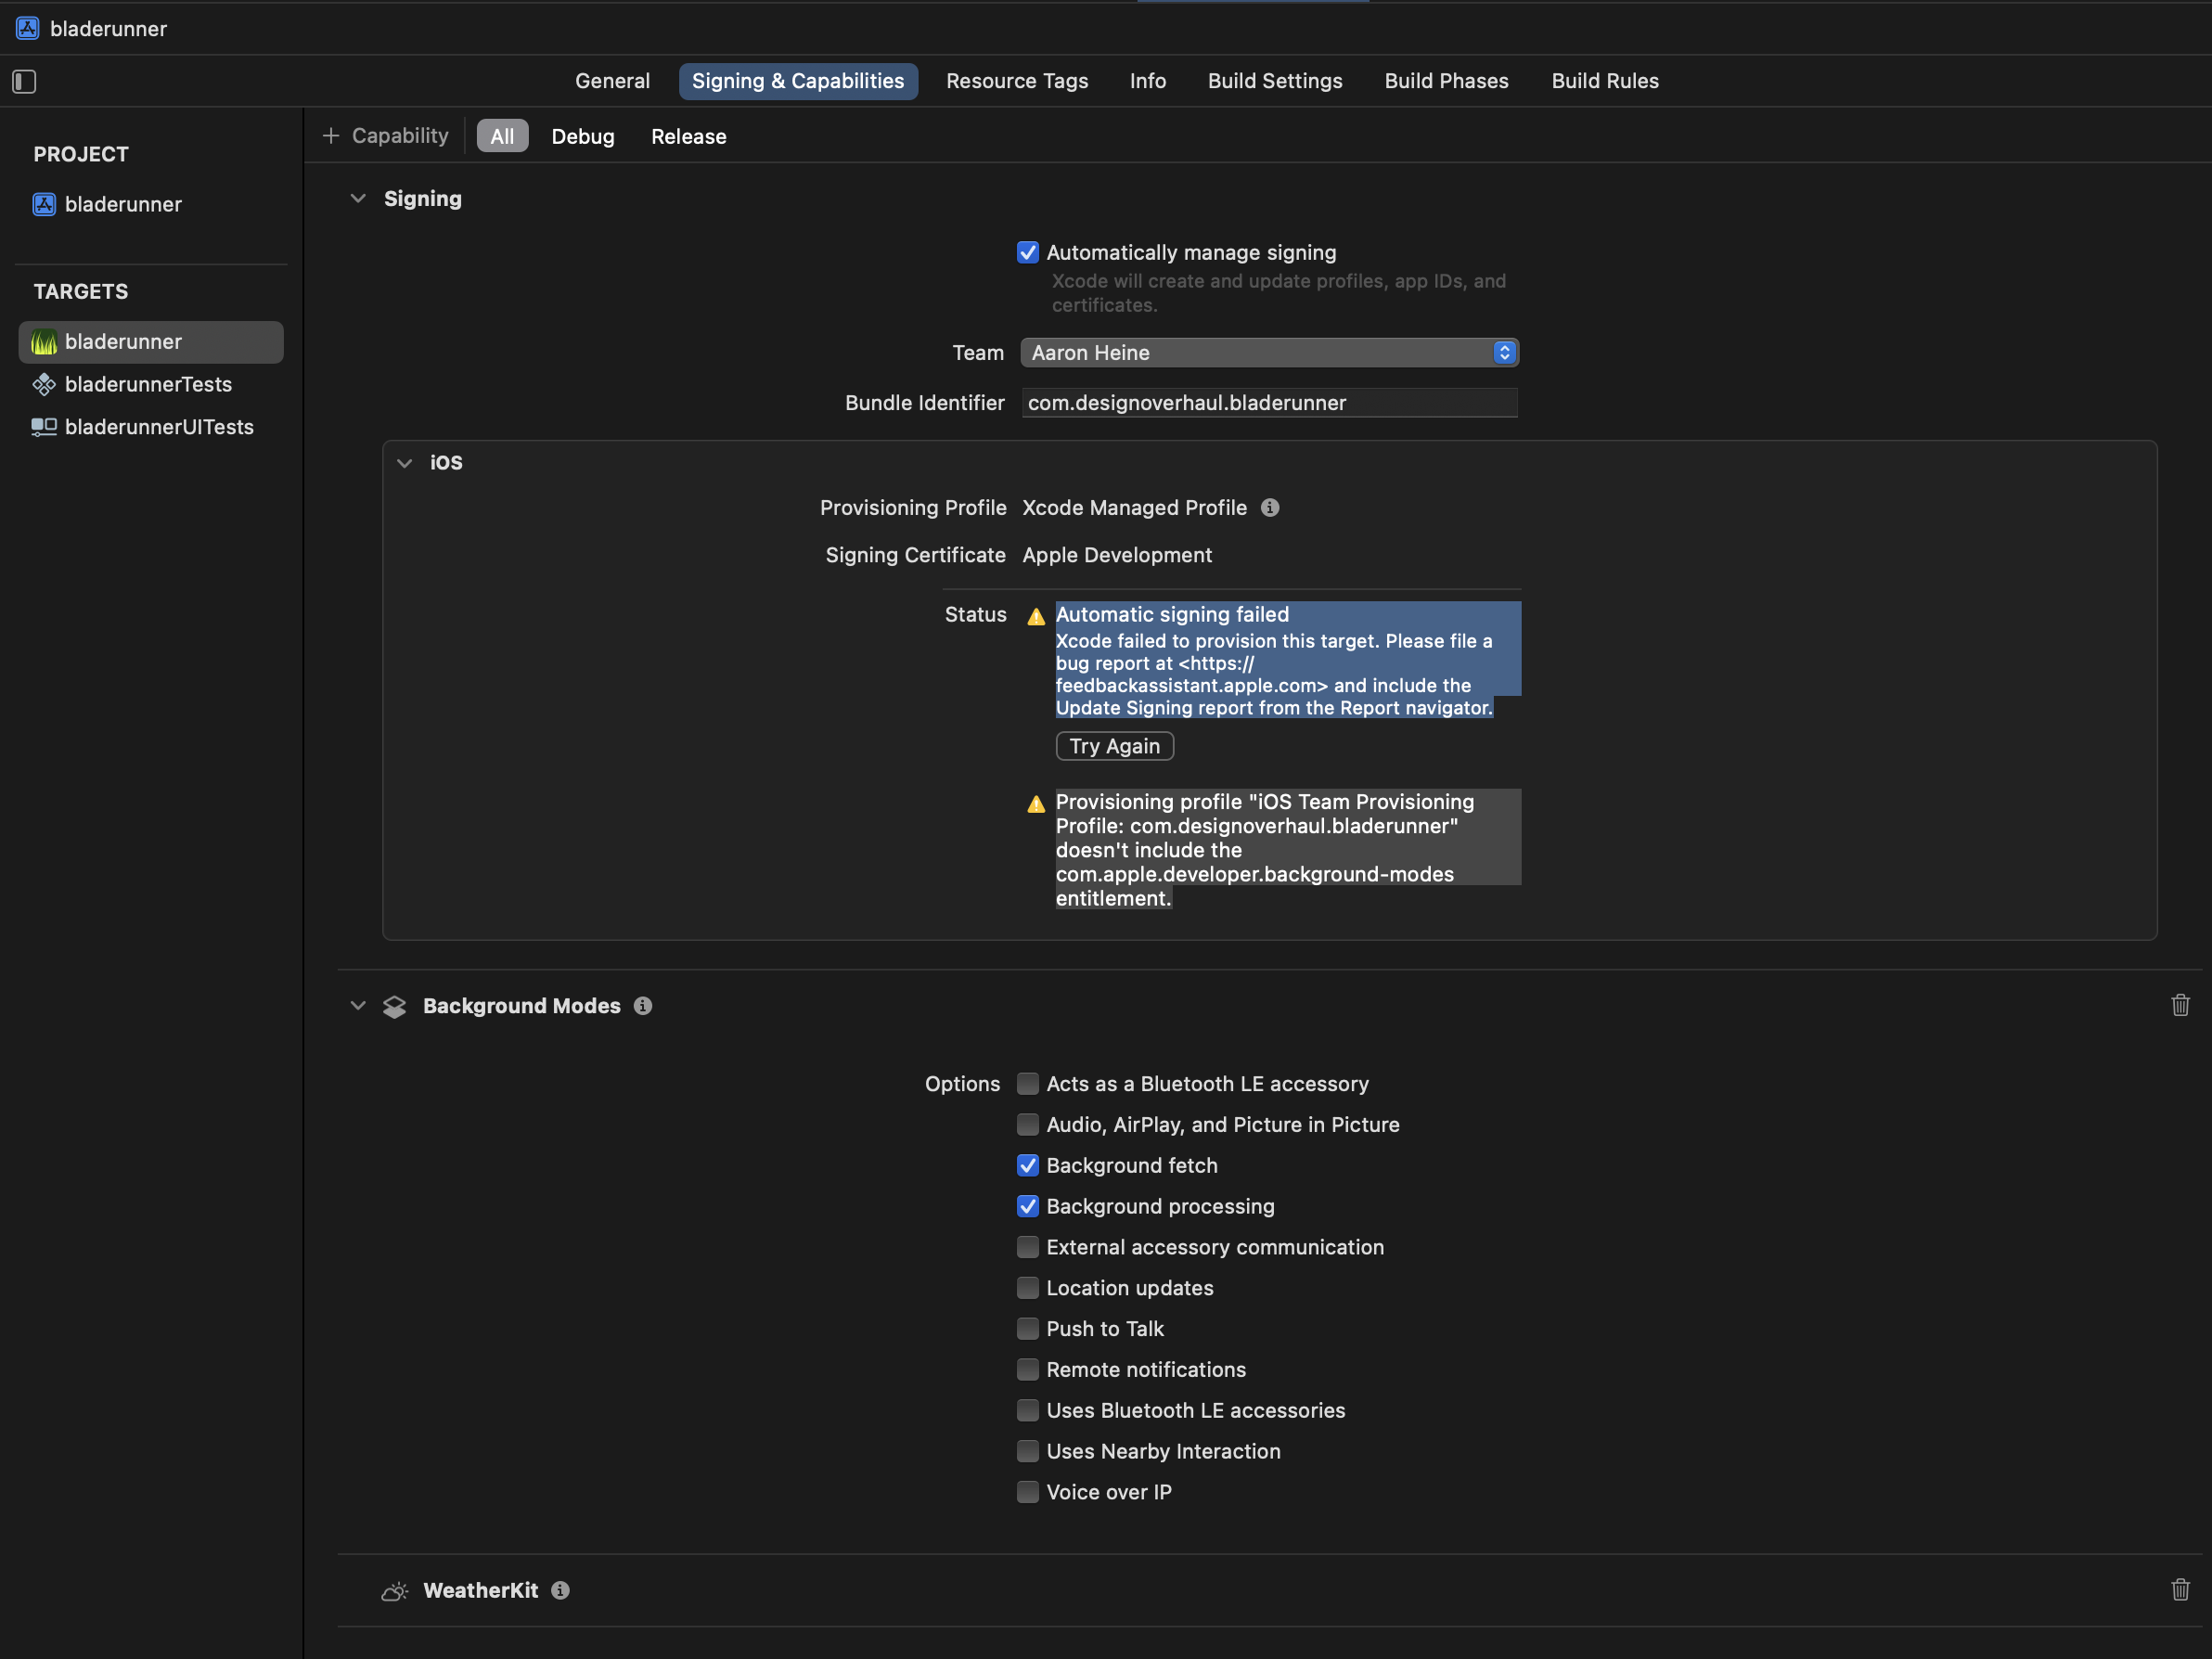The image size is (2212, 1659).
Task: Click the Background Modes section title
Action: click(522, 1006)
